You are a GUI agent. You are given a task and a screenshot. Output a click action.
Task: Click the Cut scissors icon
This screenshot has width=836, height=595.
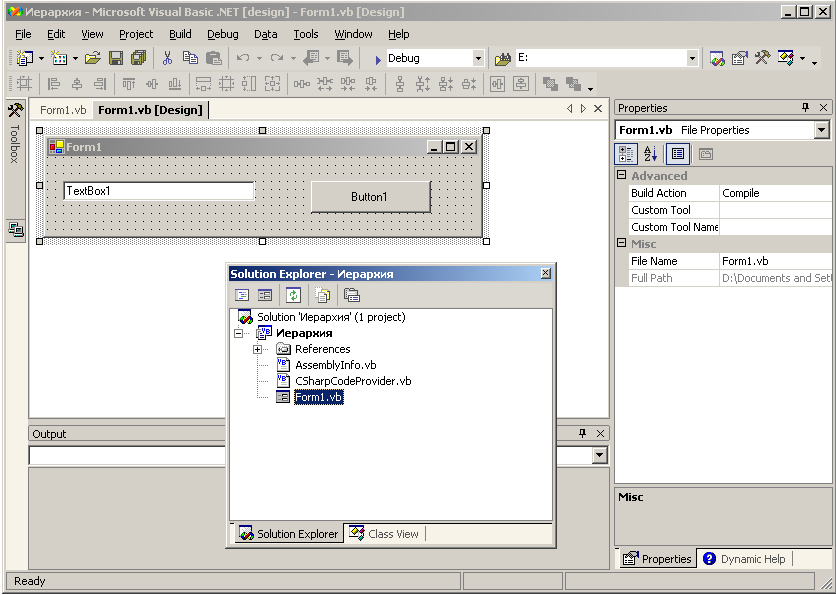click(167, 58)
